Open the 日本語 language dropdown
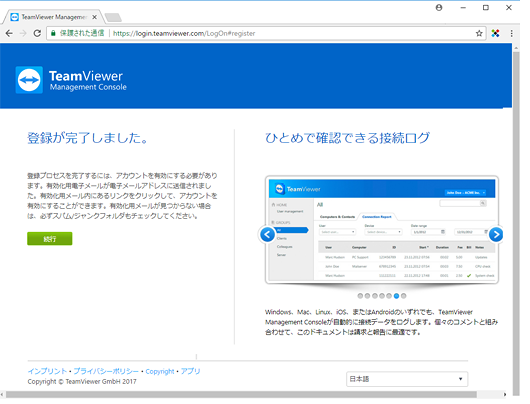530x404 pixels. coord(407,379)
